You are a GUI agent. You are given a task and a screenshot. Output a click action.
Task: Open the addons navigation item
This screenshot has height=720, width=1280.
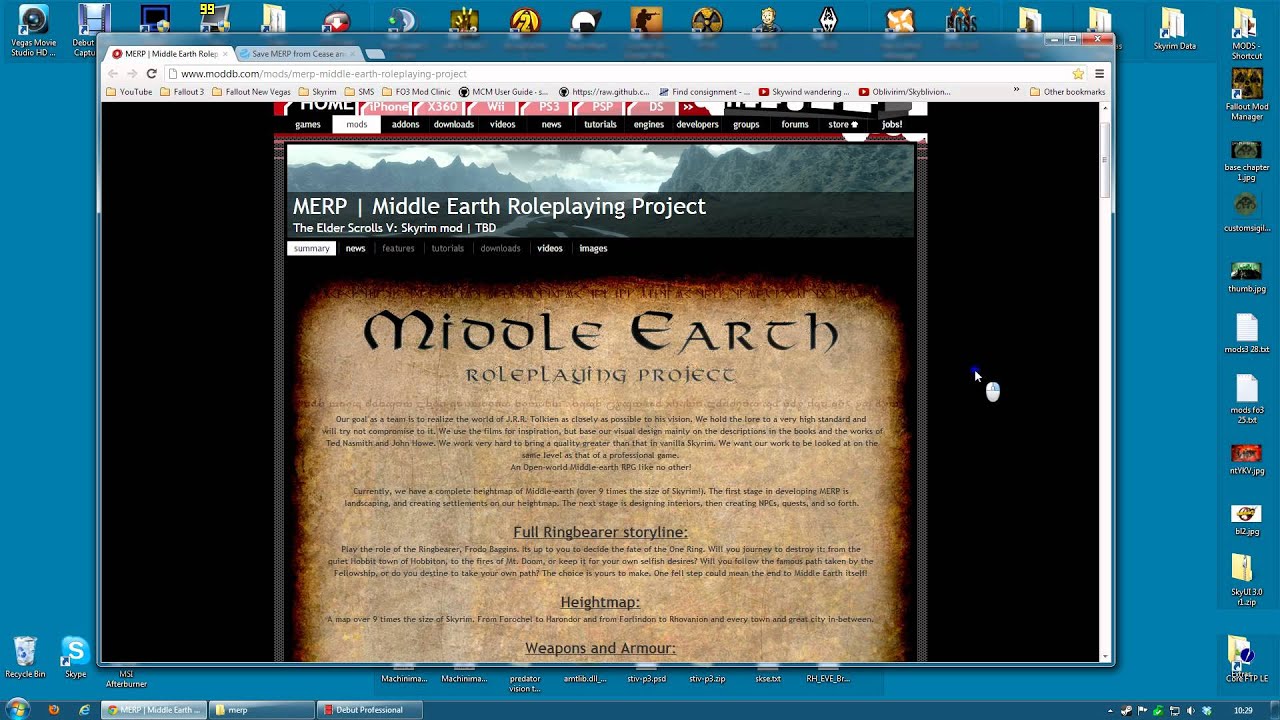tap(405, 124)
